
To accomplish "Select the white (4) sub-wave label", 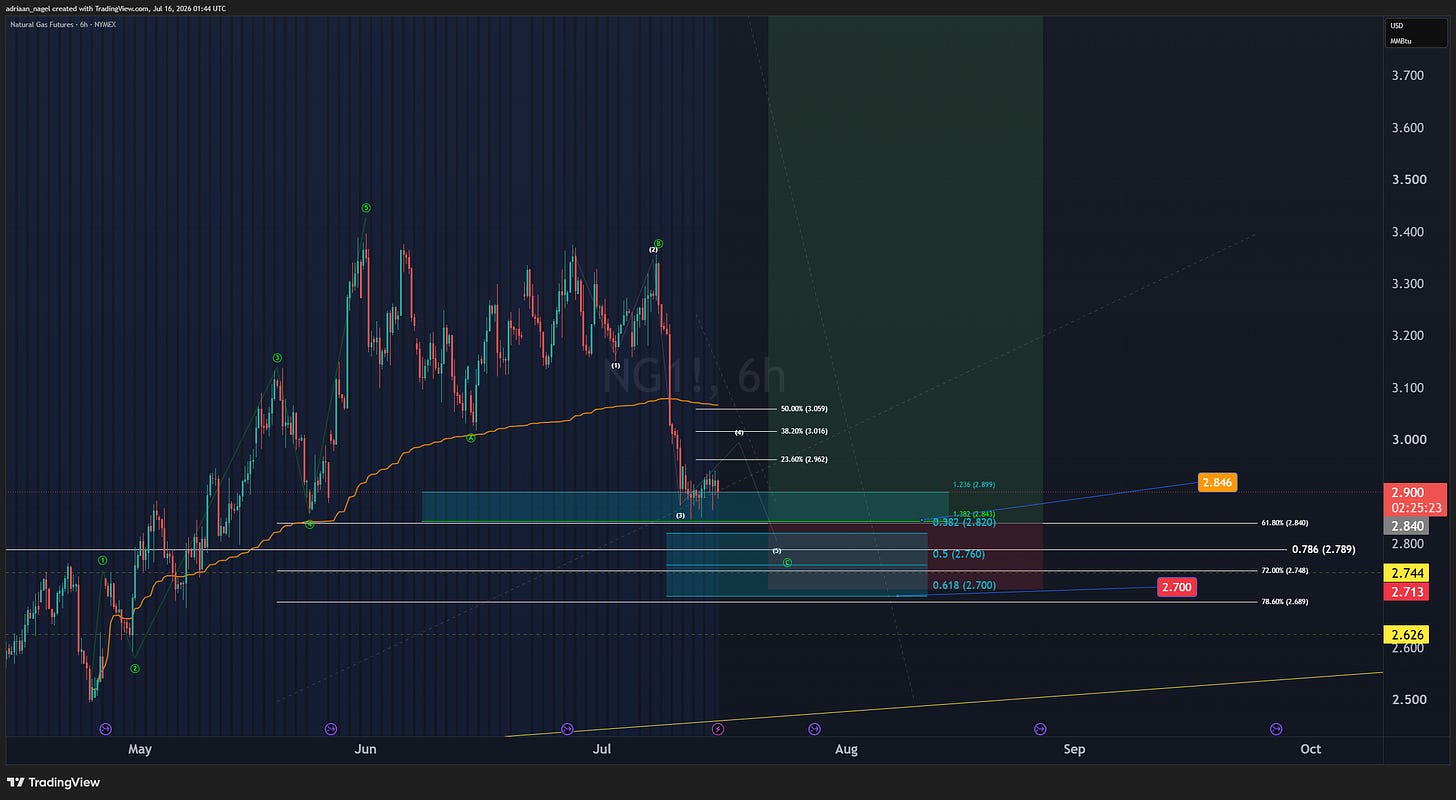I will click(739, 432).
